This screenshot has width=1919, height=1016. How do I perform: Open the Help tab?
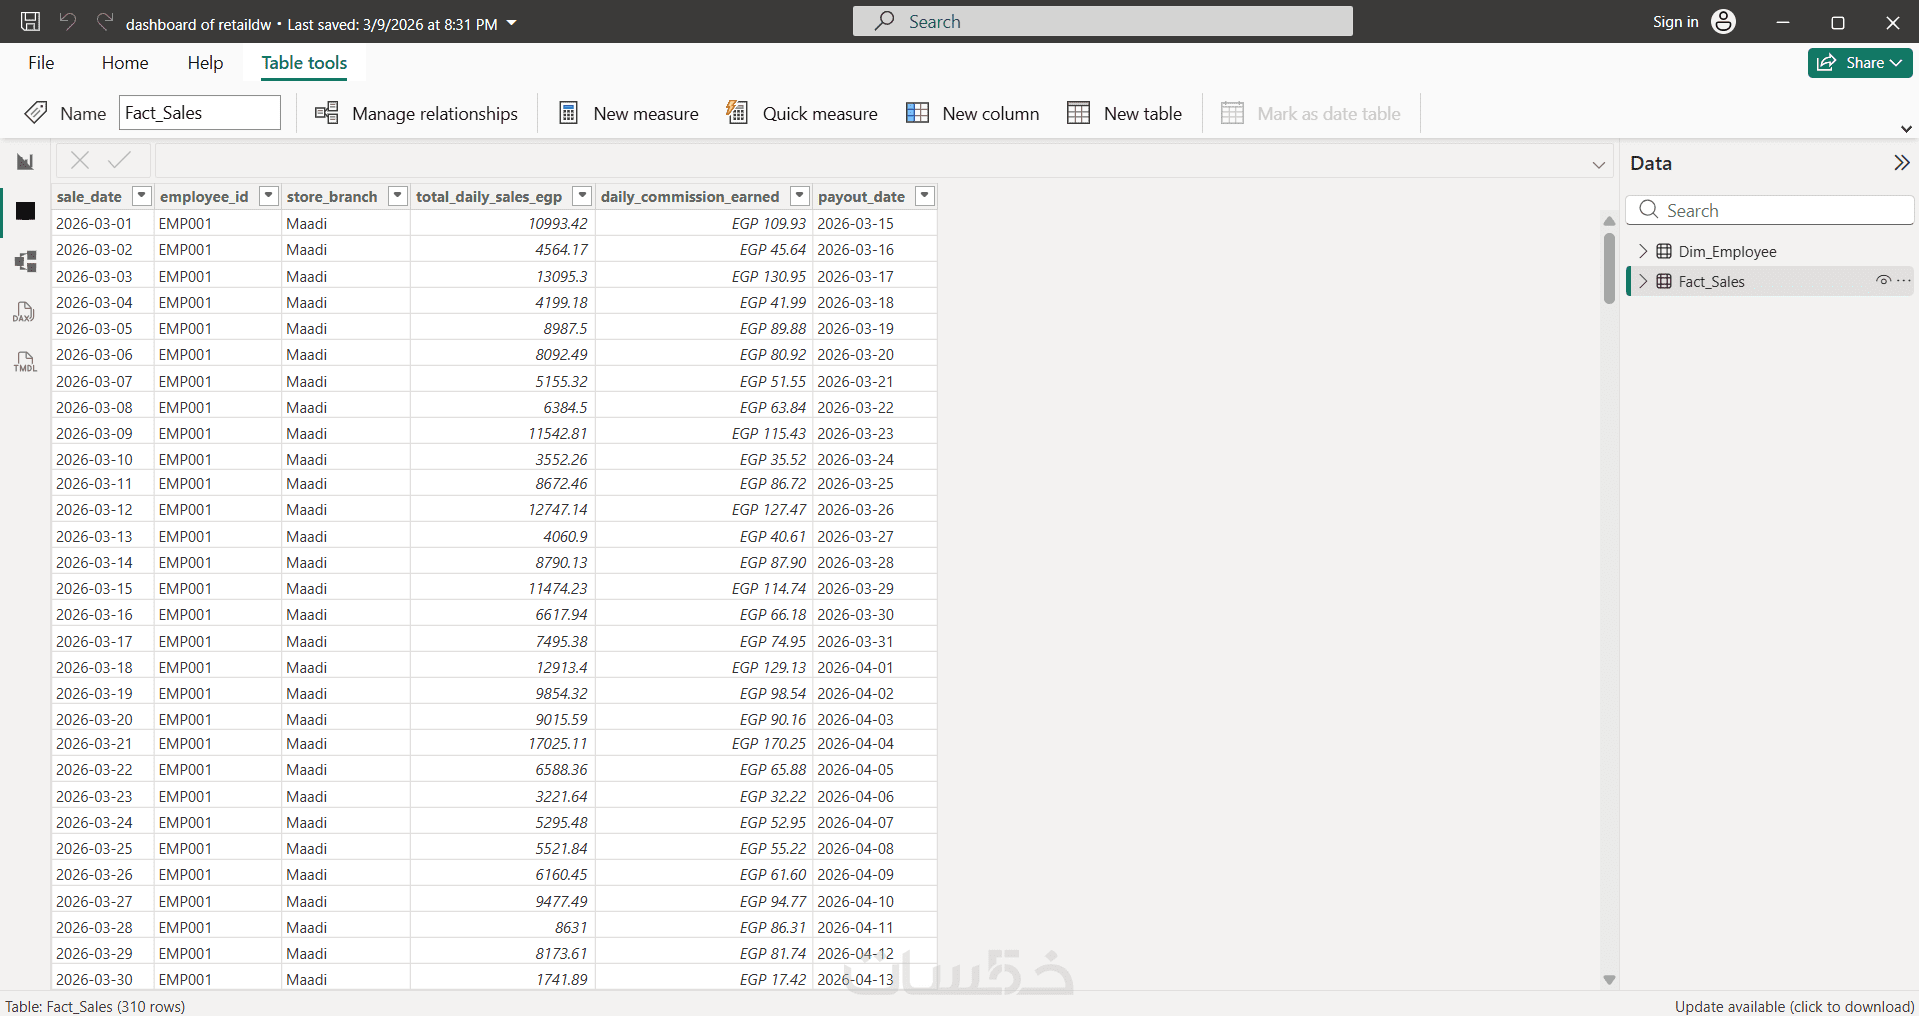coord(205,63)
